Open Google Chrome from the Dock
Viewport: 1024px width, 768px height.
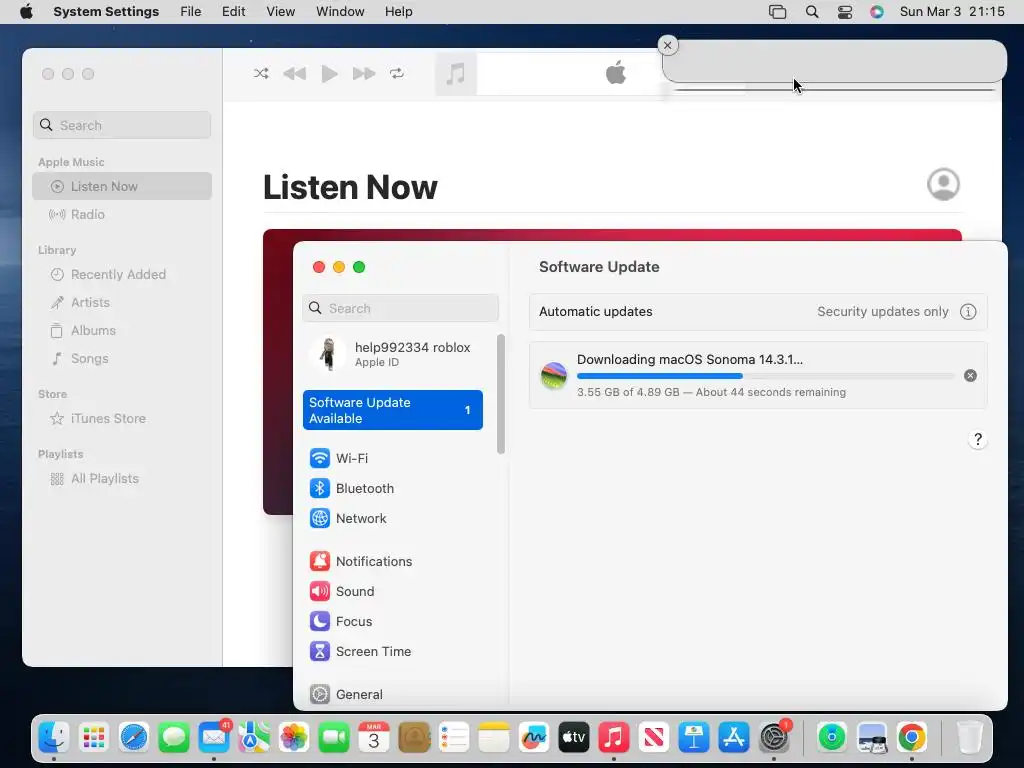tap(912, 737)
